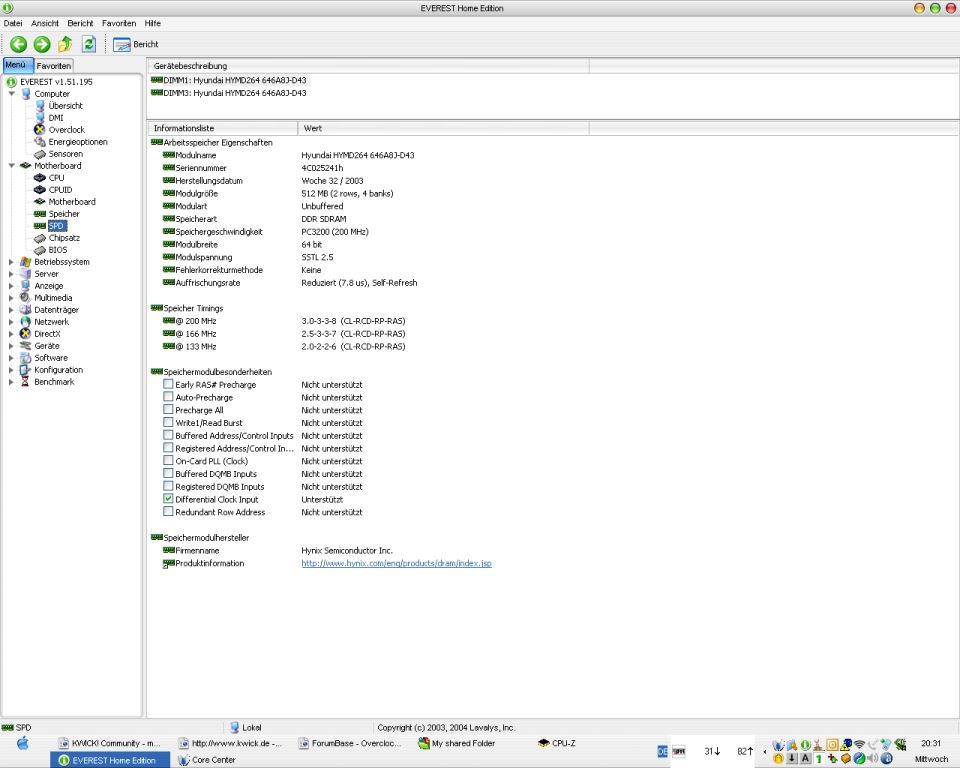Click the green Back arrow toolbar icon
960x768 pixels.
pyautogui.click(x=18, y=44)
